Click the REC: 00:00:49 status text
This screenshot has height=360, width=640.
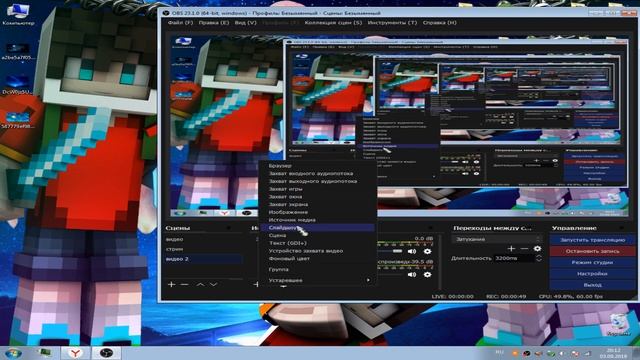506,297
